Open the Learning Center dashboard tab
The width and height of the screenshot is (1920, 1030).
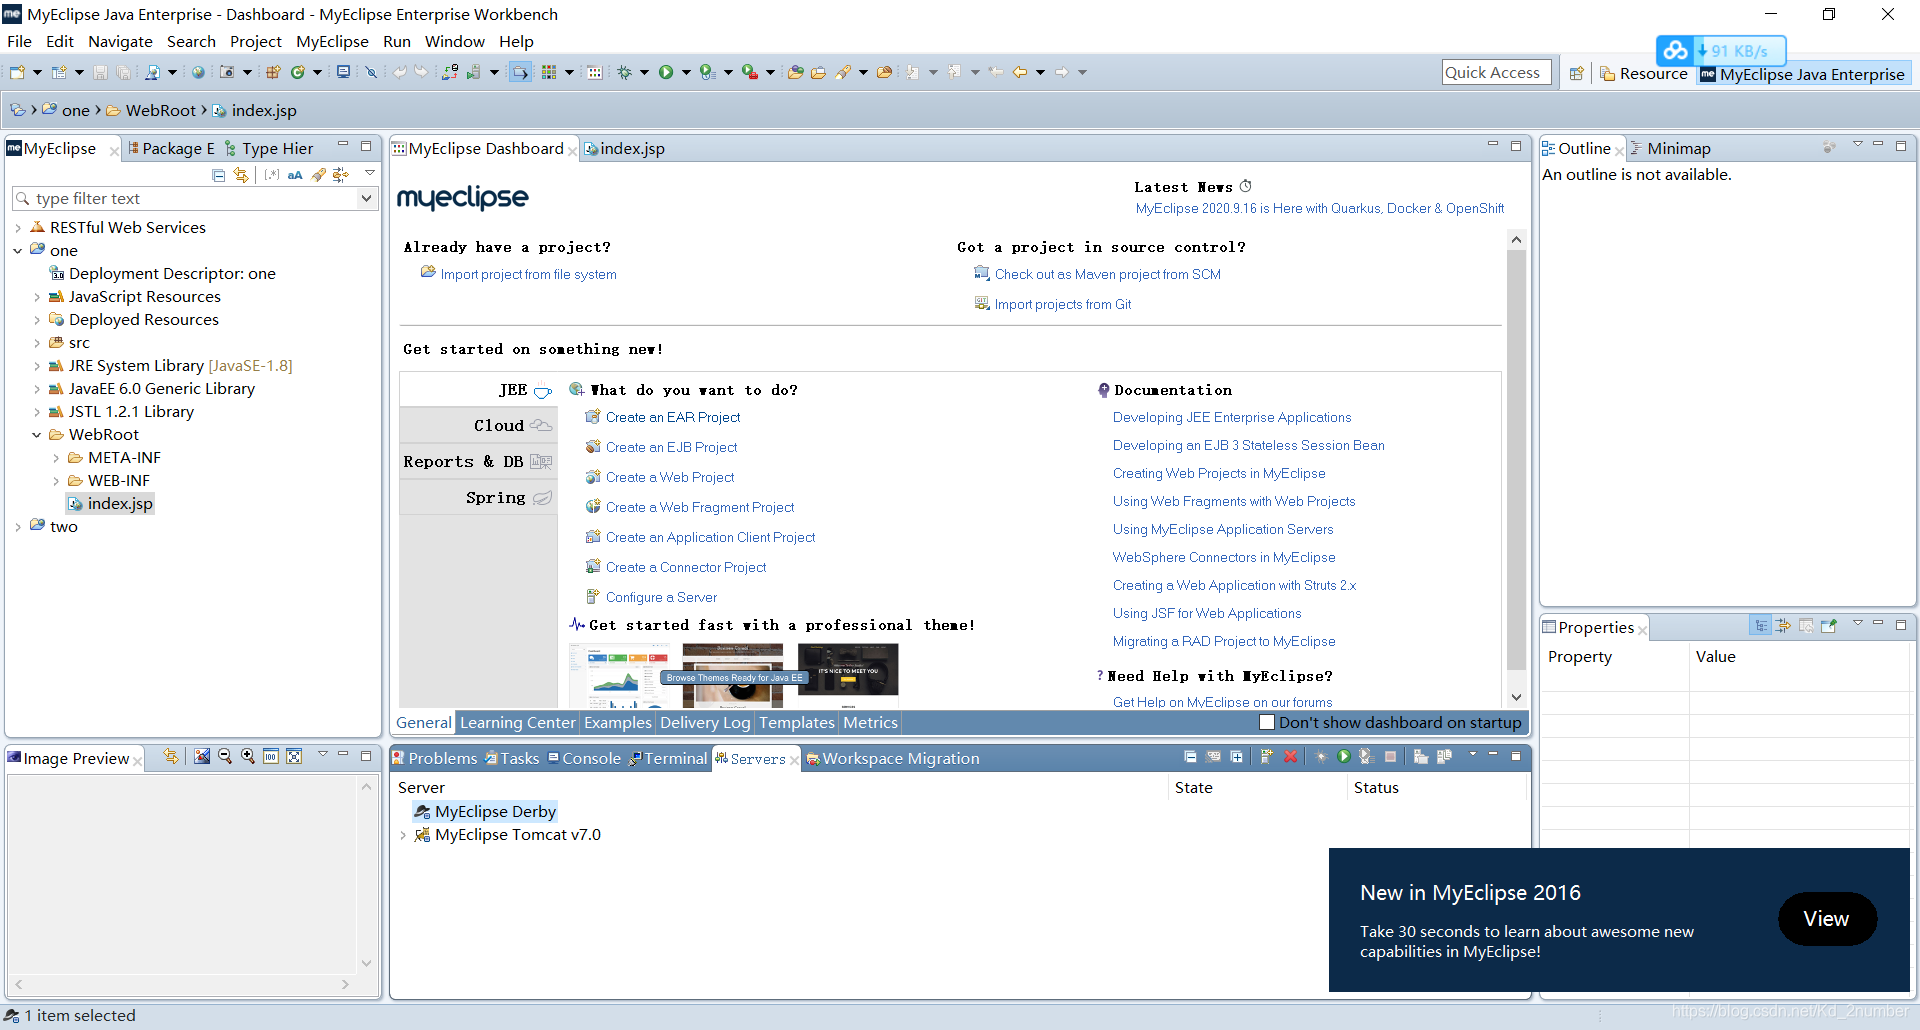click(517, 722)
